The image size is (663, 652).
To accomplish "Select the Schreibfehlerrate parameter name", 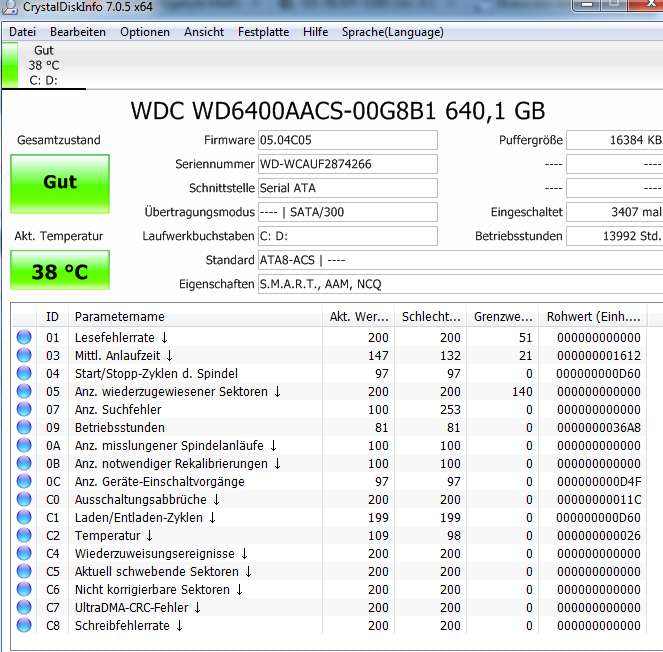I will pos(129,626).
